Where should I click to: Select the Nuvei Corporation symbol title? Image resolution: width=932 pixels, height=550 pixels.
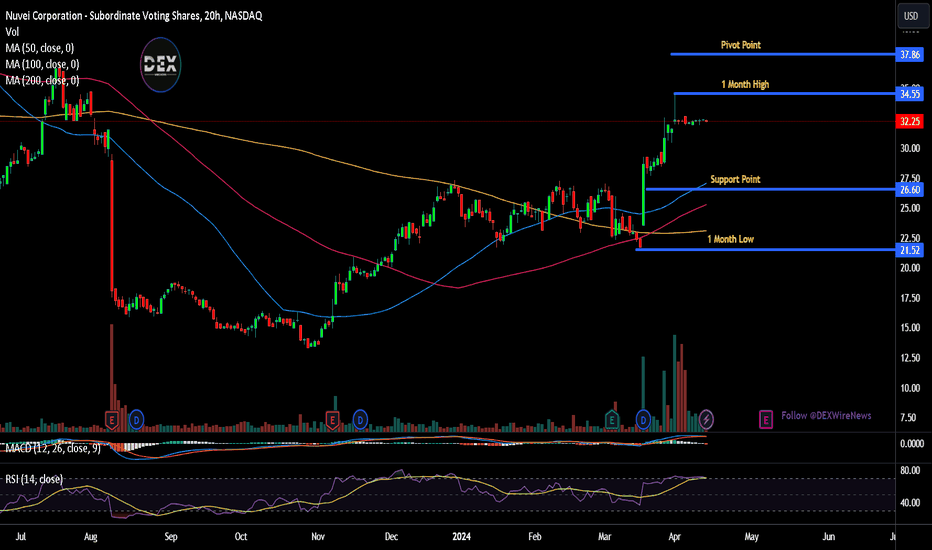click(x=134, y=16)
